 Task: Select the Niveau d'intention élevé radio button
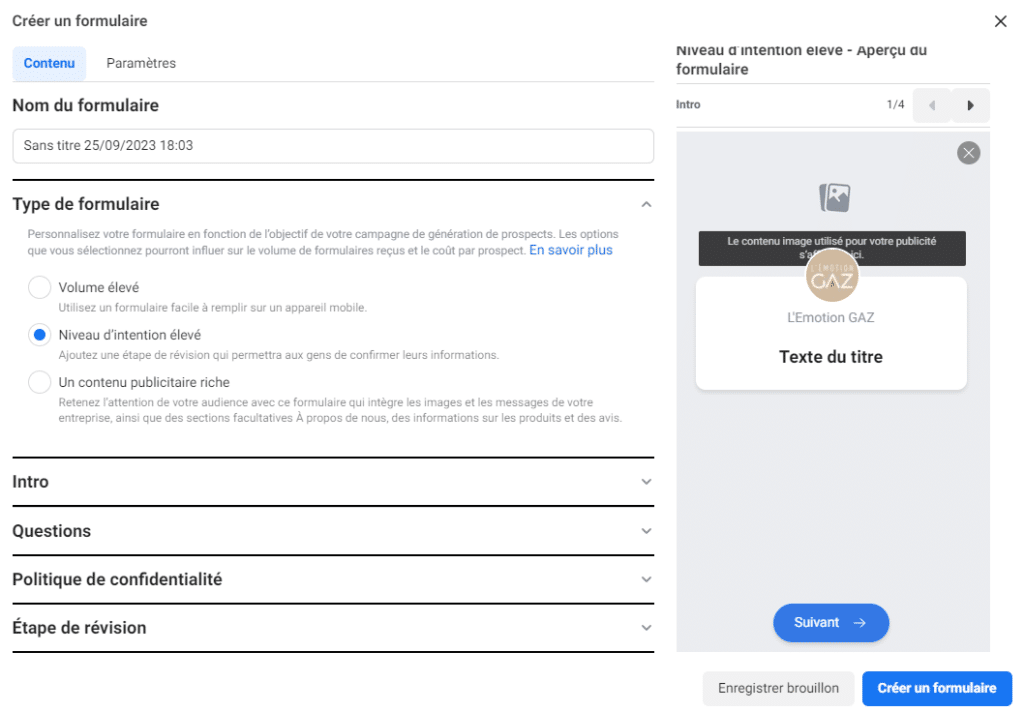tap(39, 335)
